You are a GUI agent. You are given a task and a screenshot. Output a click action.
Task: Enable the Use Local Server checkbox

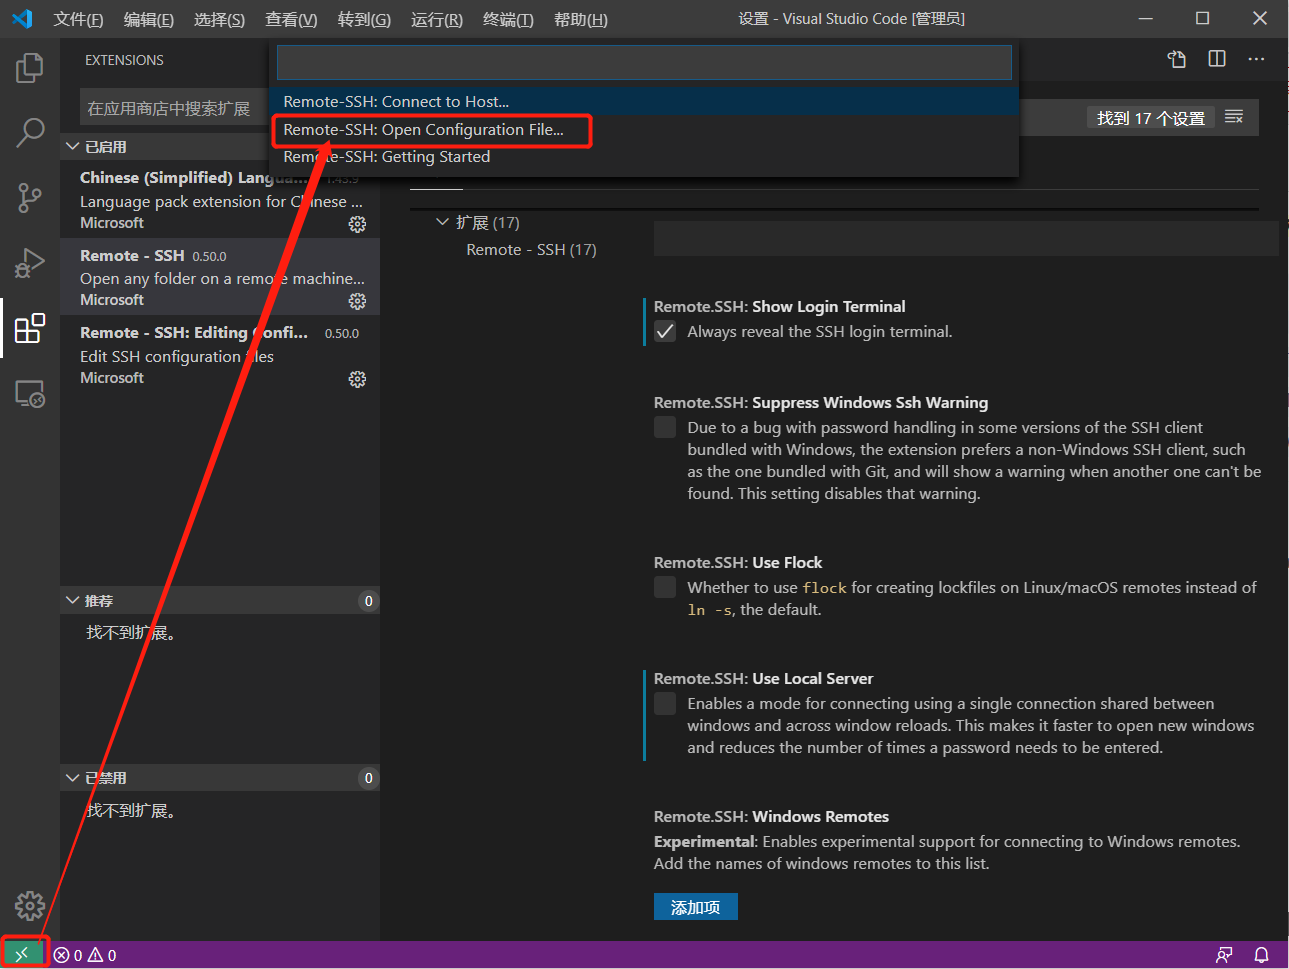point(665,704)
